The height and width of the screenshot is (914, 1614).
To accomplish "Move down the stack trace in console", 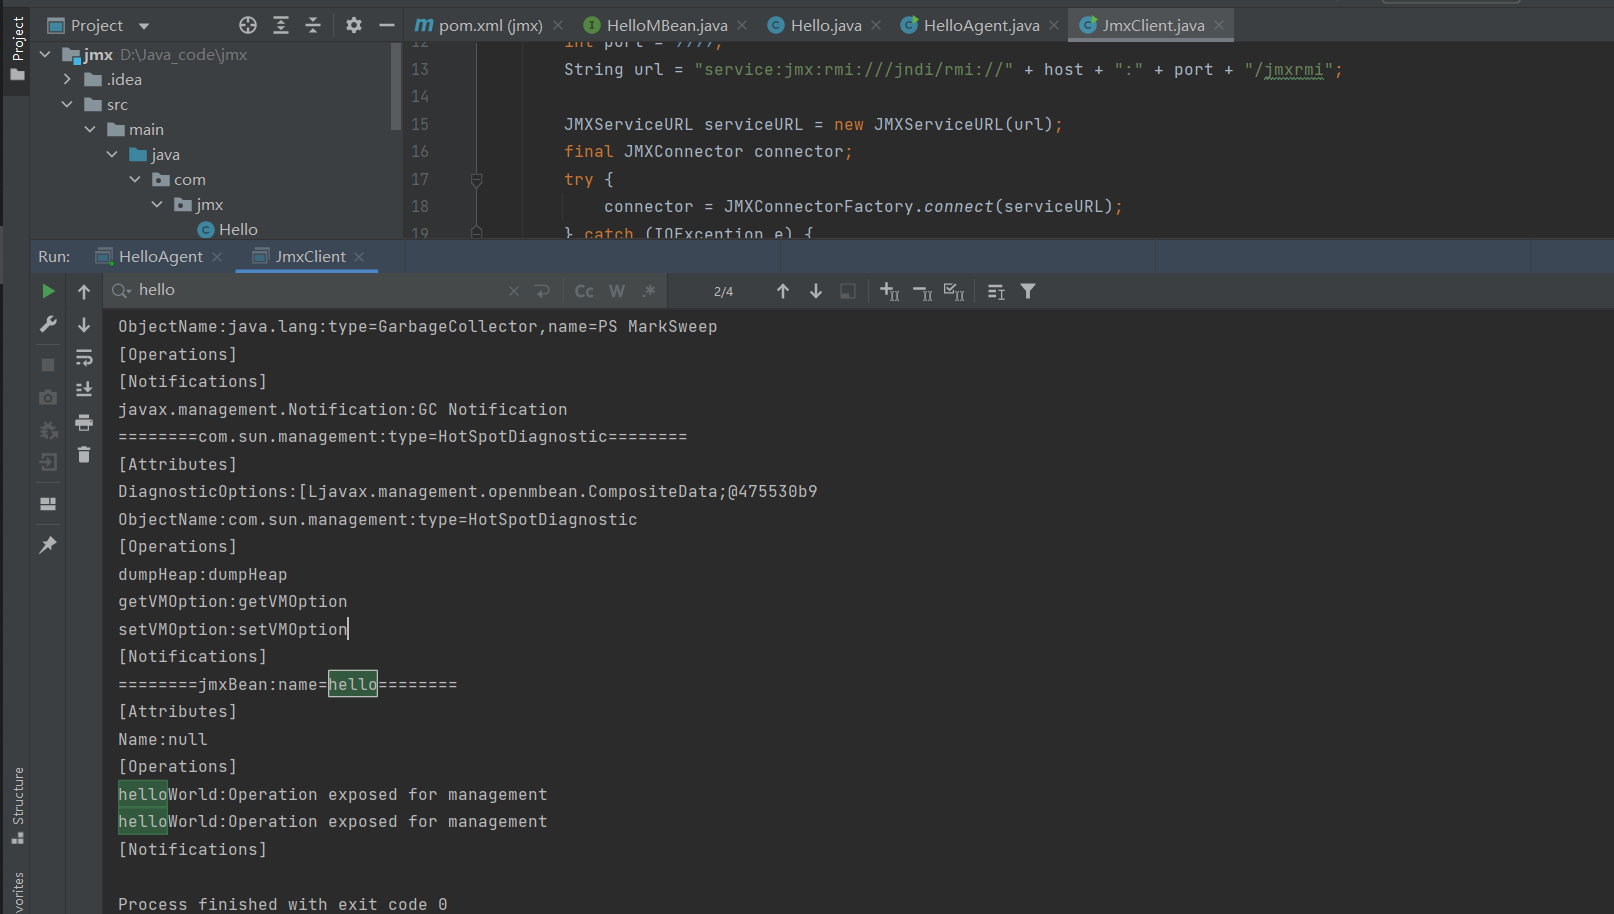I will click(84, 324).
